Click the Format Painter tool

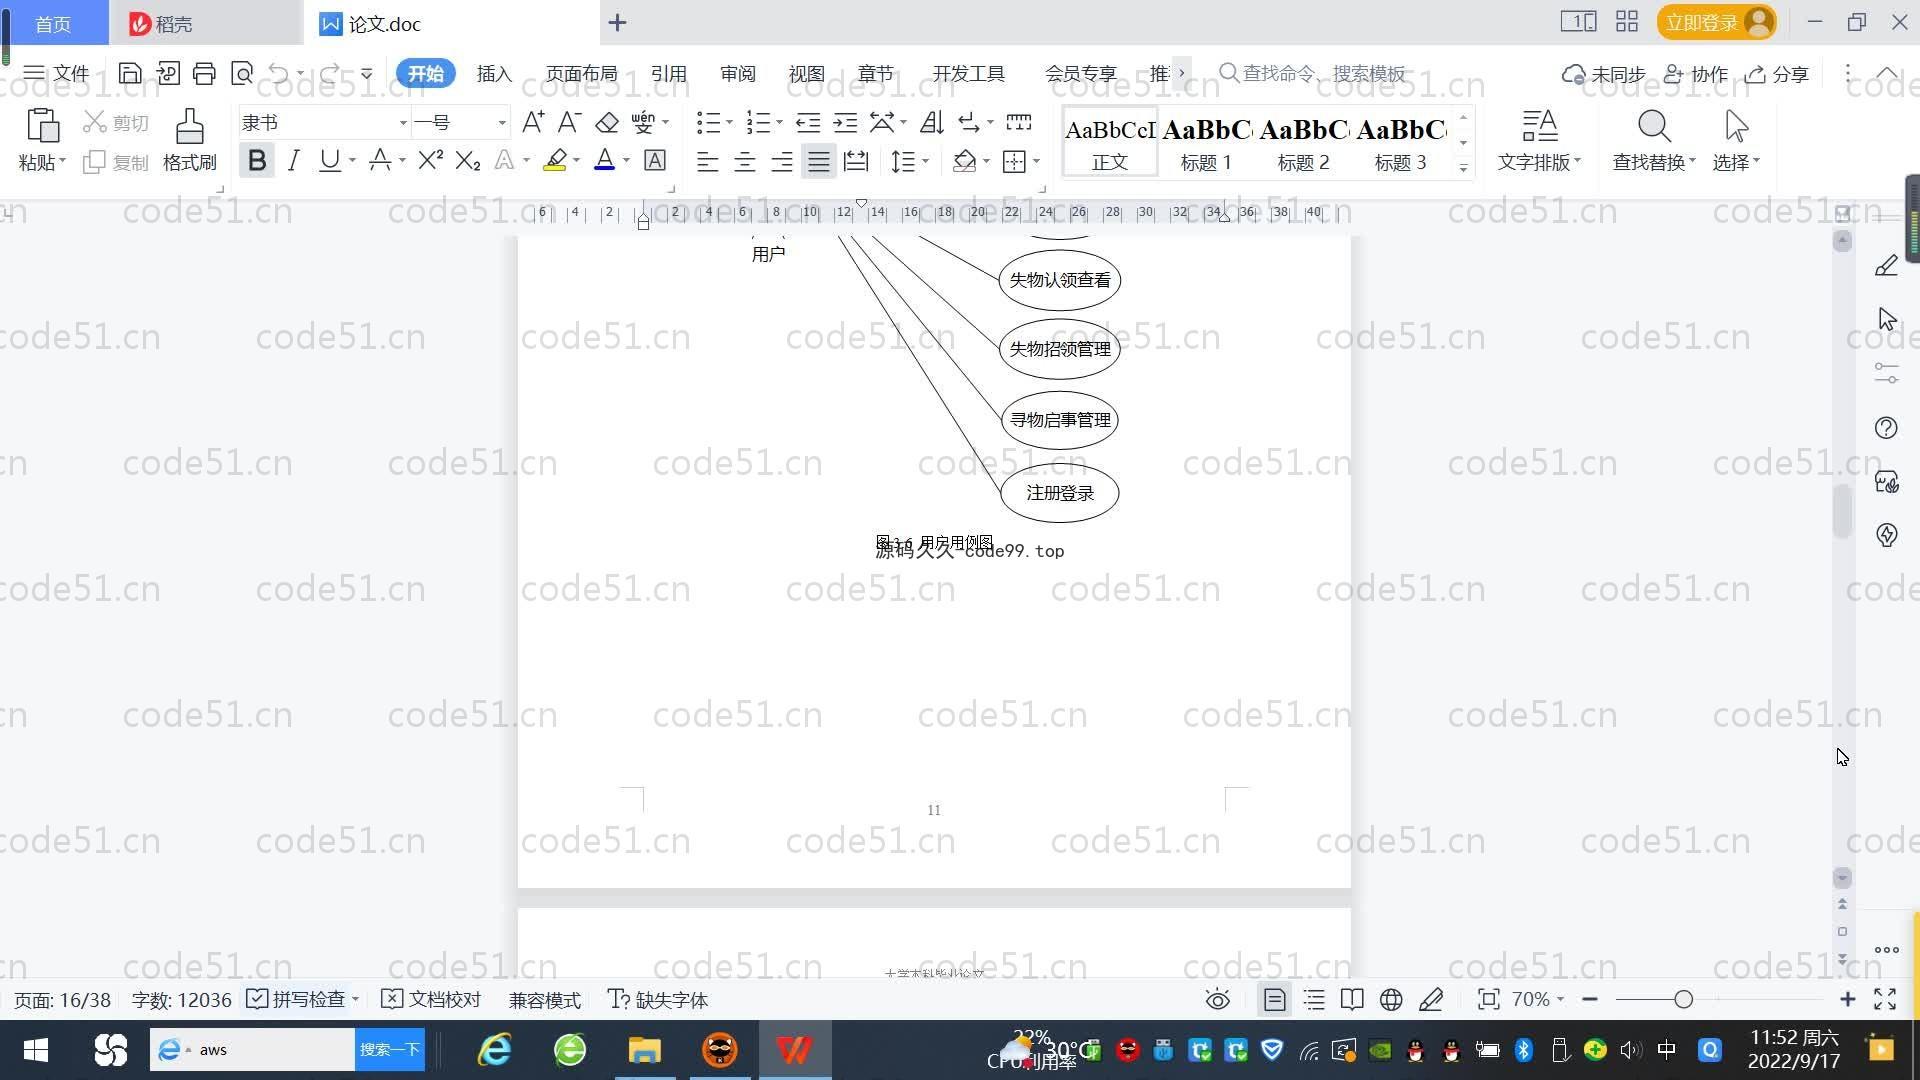coord(190,140)
